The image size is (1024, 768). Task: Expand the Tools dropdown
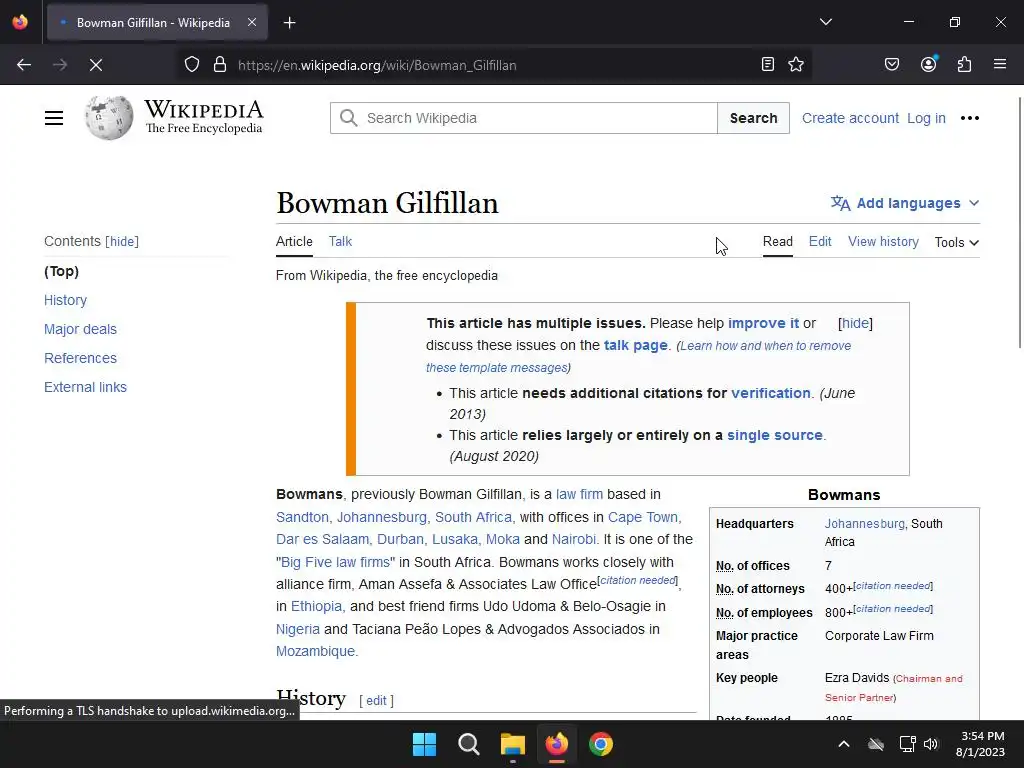(x=957, y=242)
